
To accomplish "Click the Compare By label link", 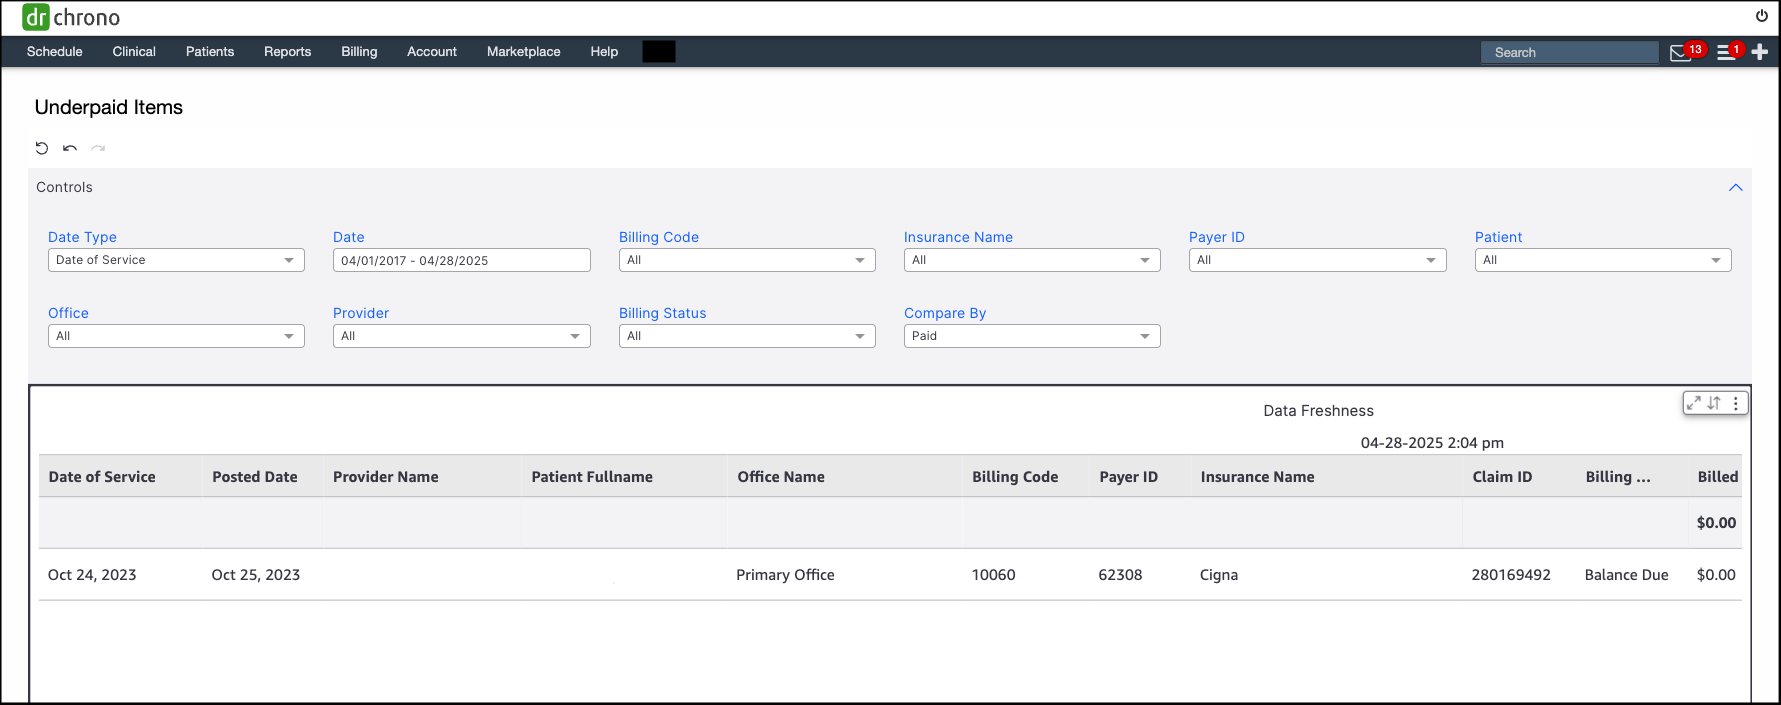I will pyautogui.click(x=945, y=313).
